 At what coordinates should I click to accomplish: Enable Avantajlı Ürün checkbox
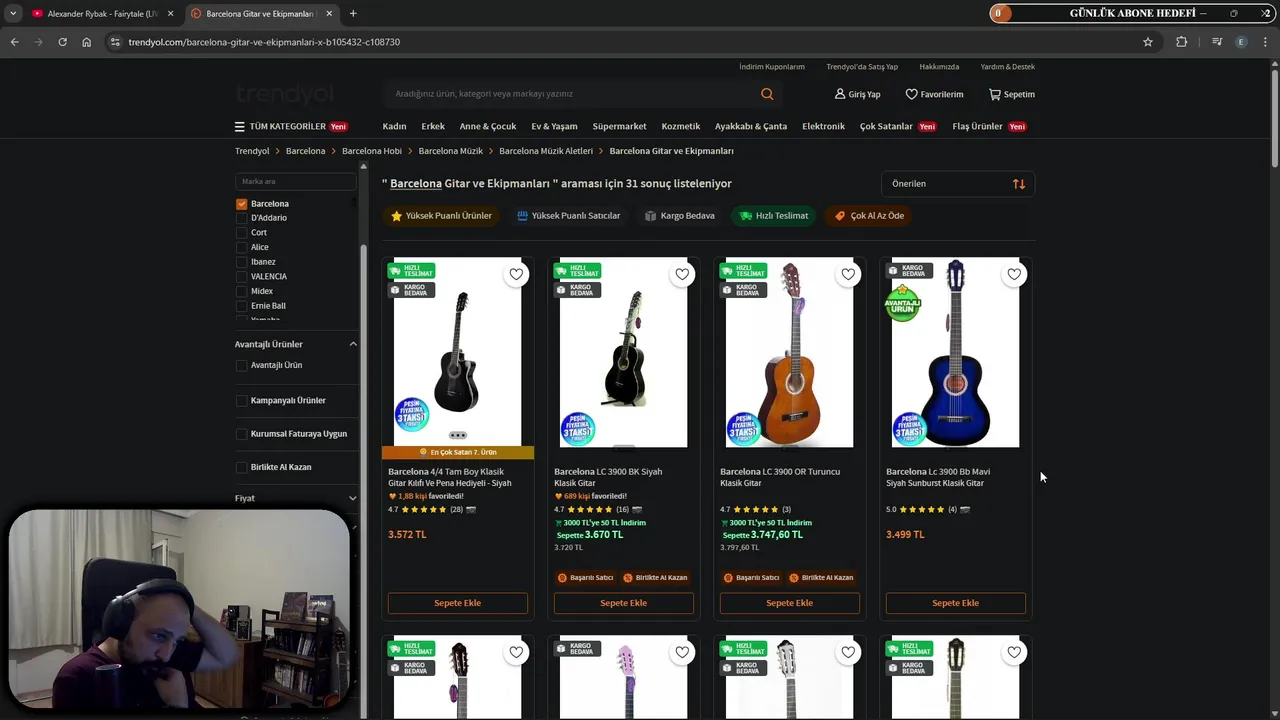click(x=241, y=366)
